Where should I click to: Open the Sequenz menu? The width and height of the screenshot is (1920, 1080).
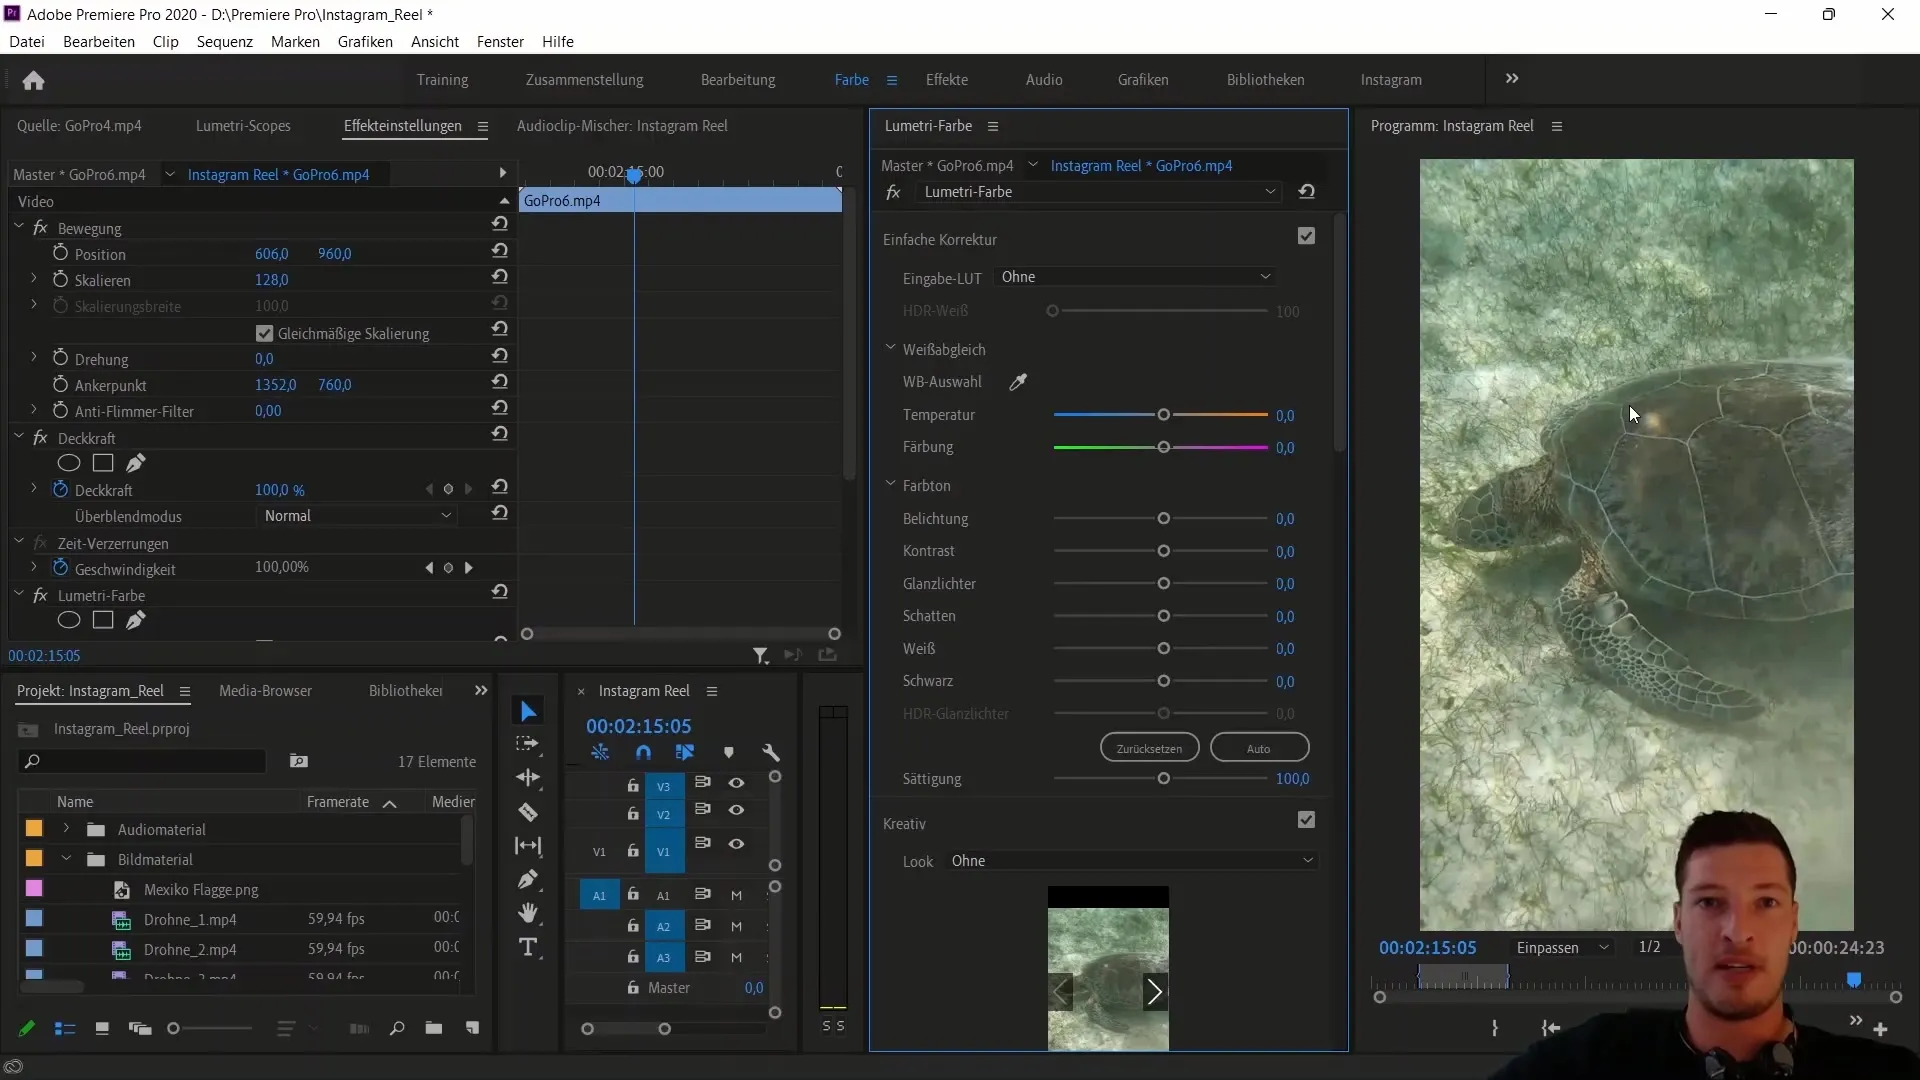pos(225,42)
